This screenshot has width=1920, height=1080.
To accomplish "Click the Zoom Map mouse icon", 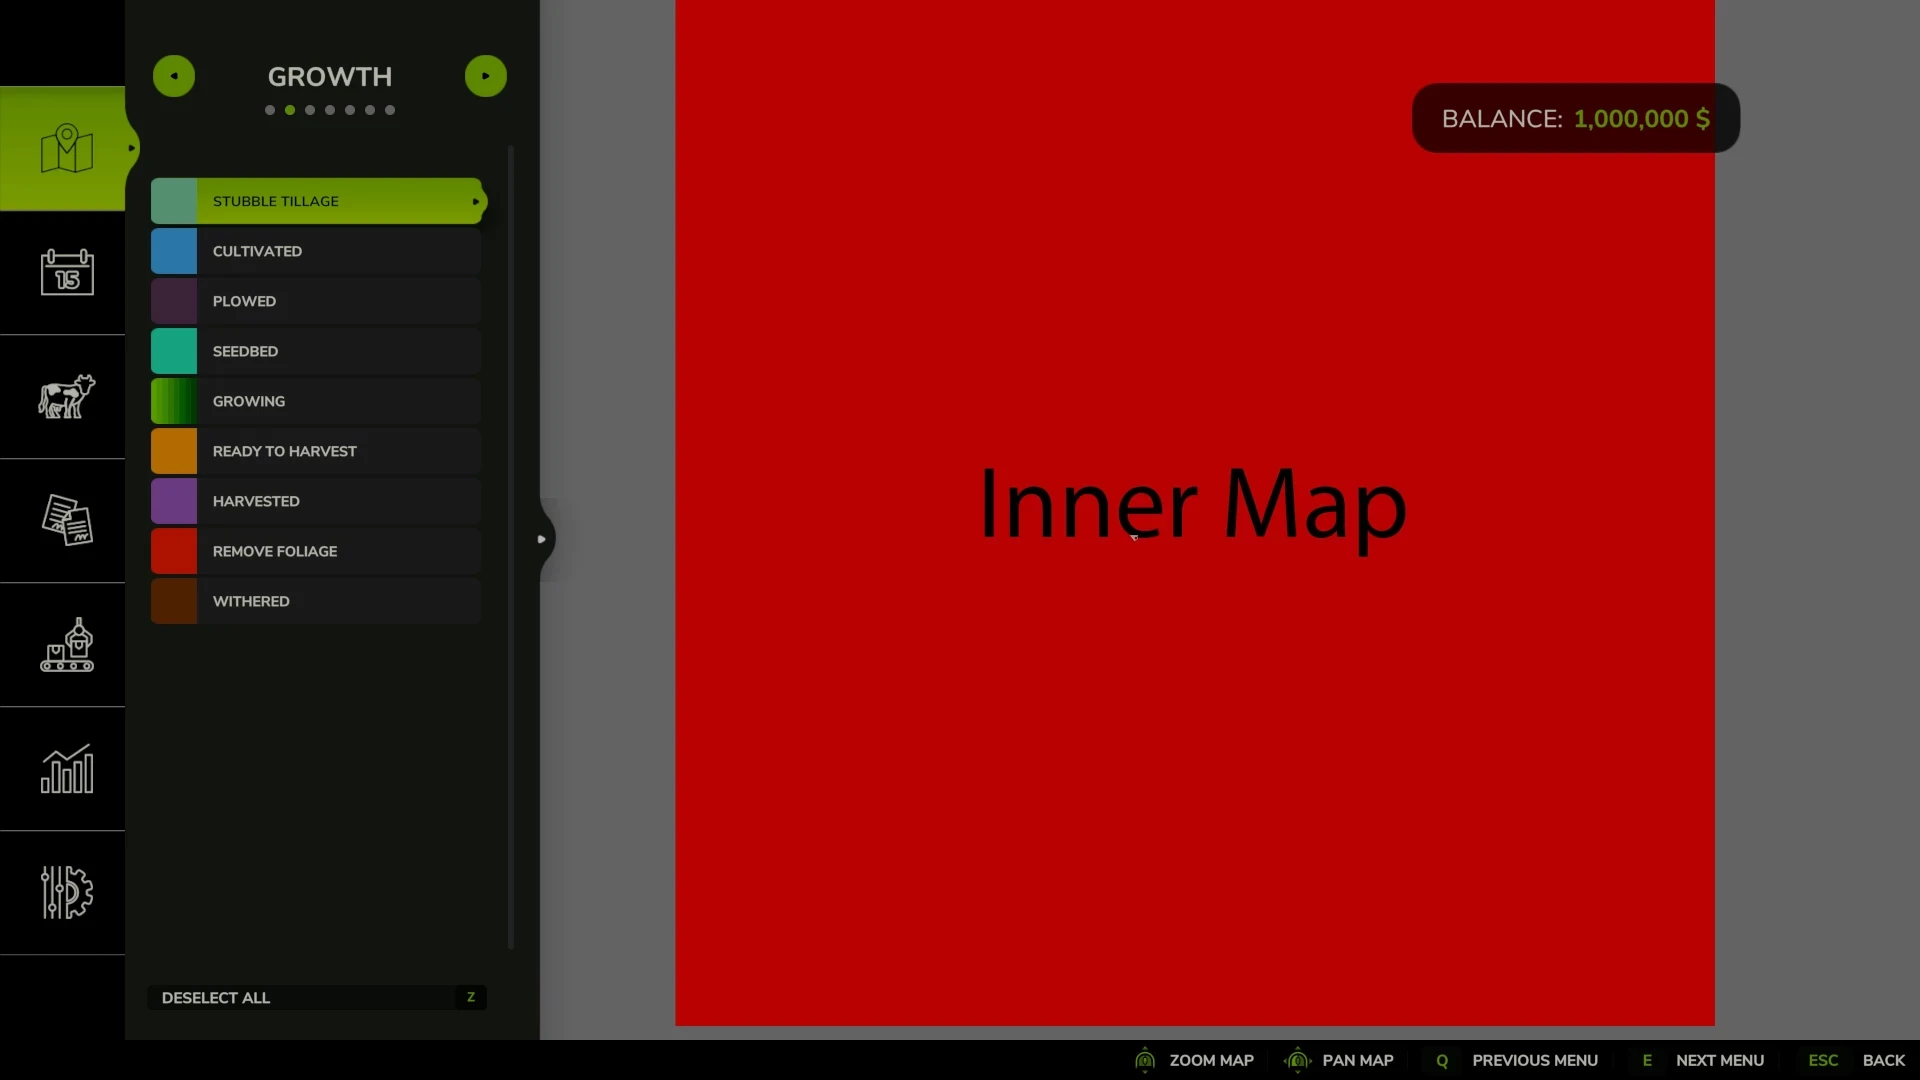I will click(1145, 1060).
